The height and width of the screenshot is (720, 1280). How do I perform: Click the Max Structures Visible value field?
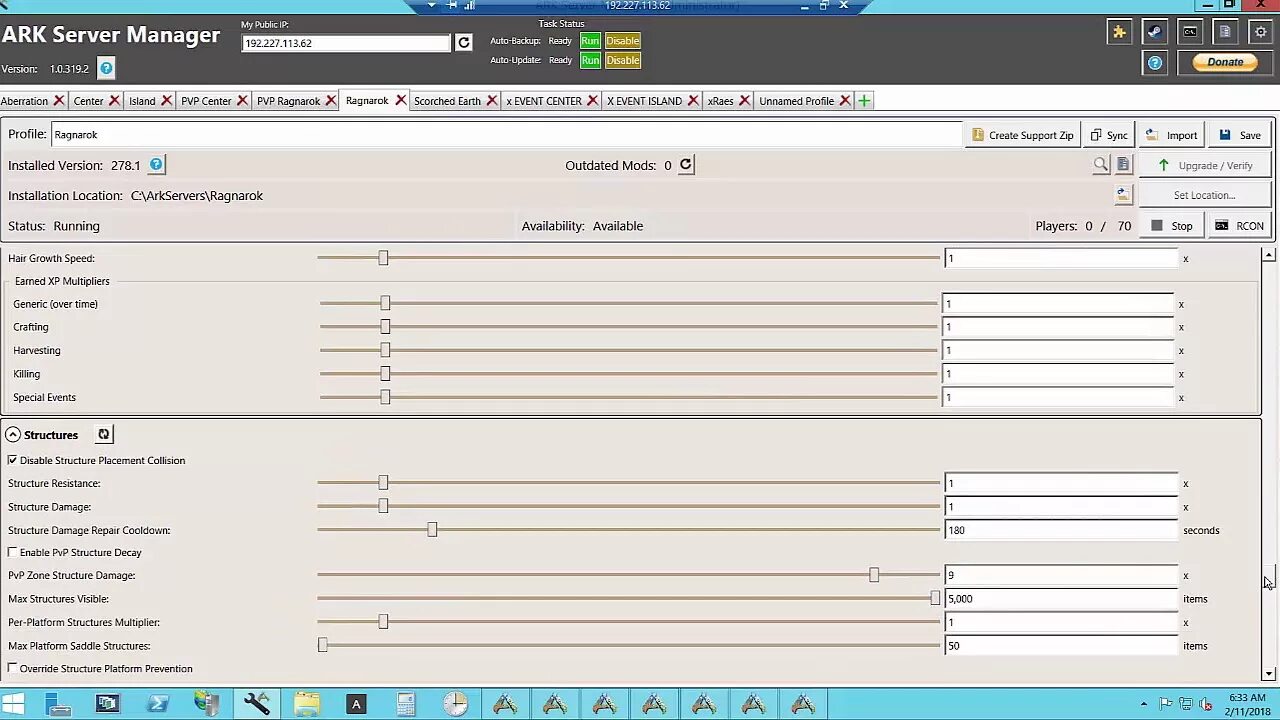(1061, 599)
